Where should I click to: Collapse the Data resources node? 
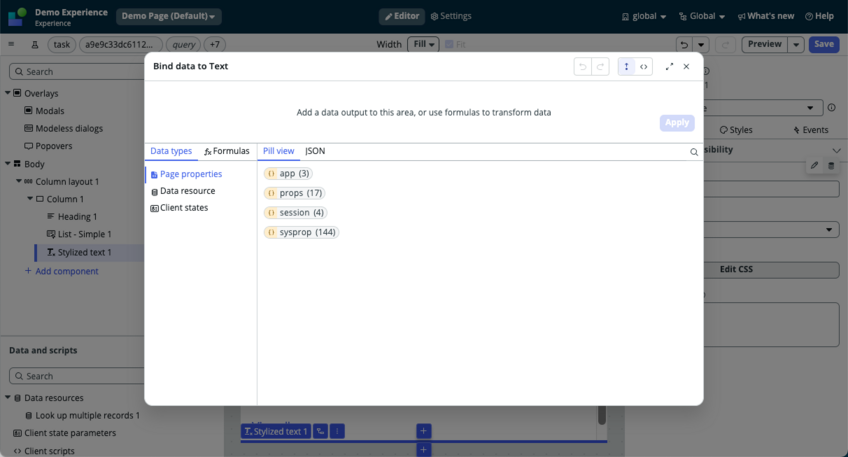coord(8,398)
